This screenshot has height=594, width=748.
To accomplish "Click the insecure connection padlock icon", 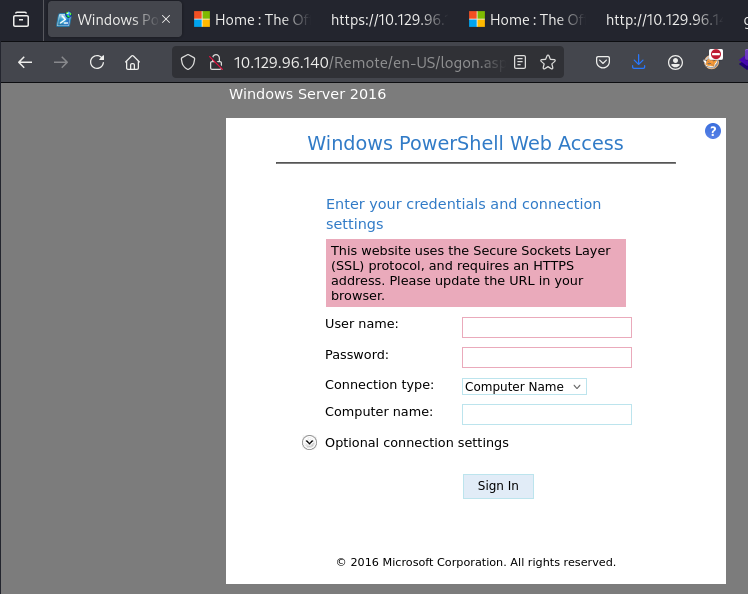I will [x=214, y=62].
